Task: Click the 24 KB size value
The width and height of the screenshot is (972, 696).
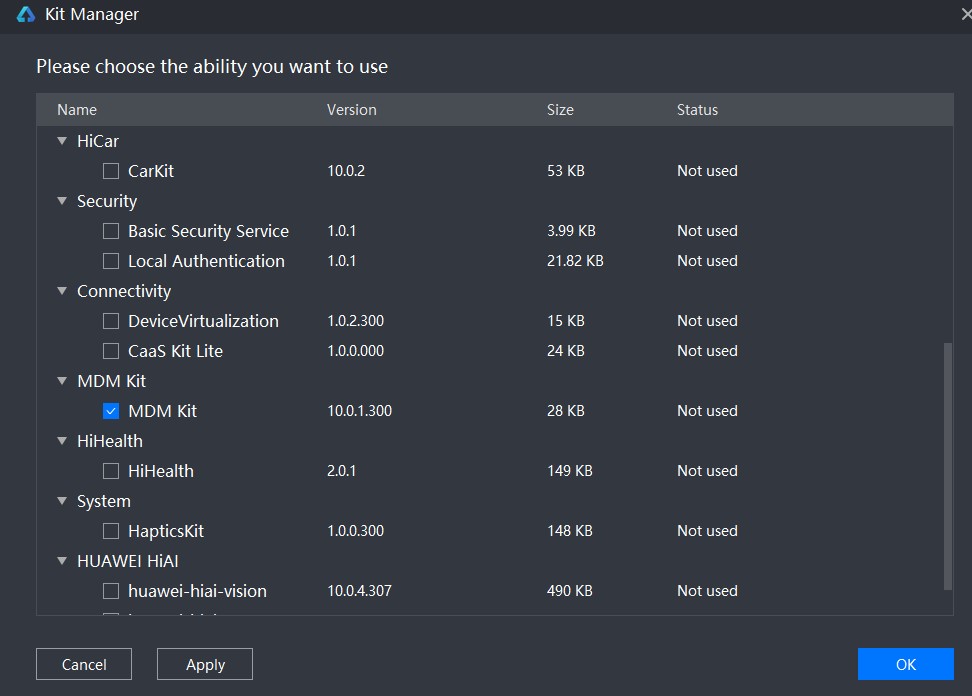Action: pos(566,351)
